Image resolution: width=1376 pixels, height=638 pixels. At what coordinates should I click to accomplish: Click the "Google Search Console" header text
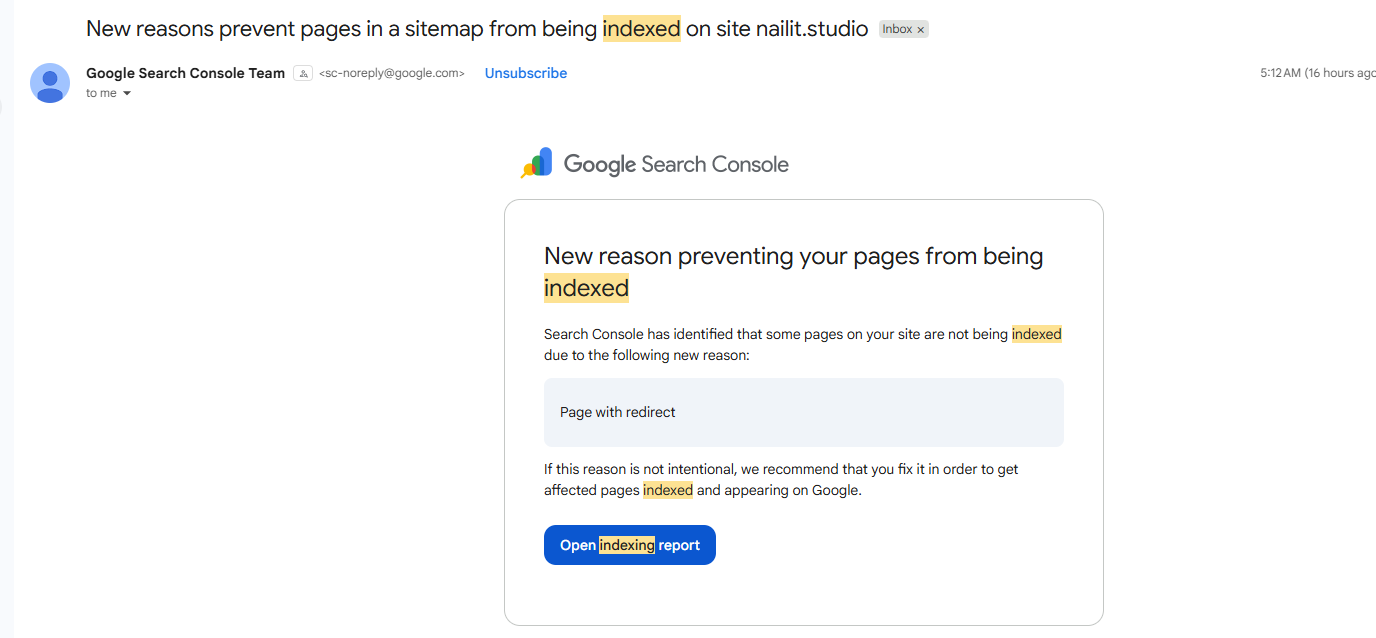676,164
